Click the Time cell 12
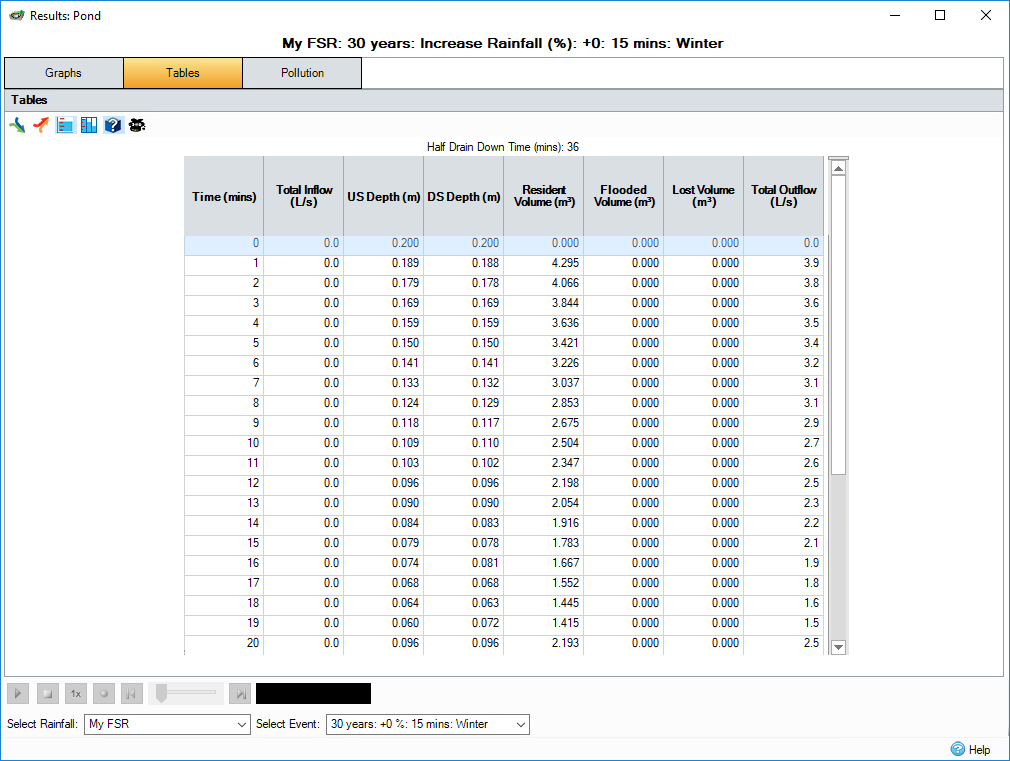The width and height of the screenshot is (1010, 761). pyautogui.click(x=224, y=483)
